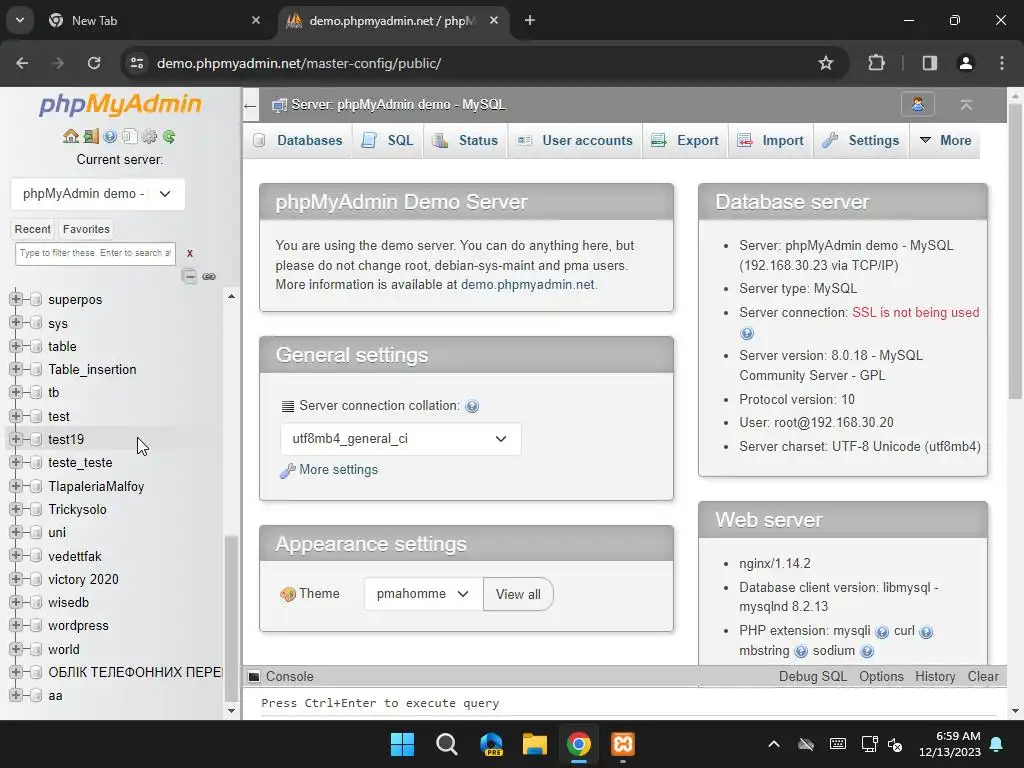Go to the Export tab

(685, 140)
